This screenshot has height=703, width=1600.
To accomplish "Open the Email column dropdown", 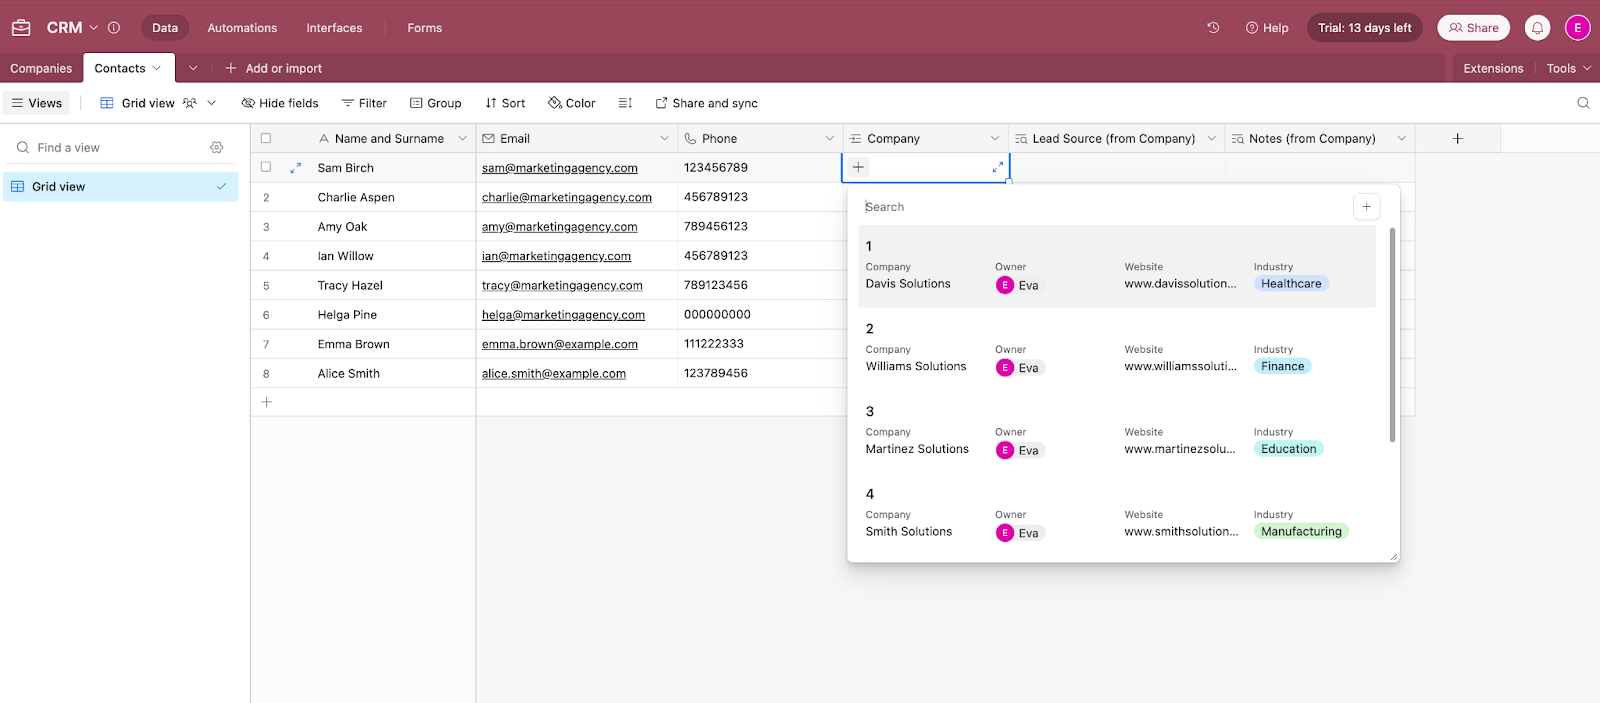I will tap(664, 139).
